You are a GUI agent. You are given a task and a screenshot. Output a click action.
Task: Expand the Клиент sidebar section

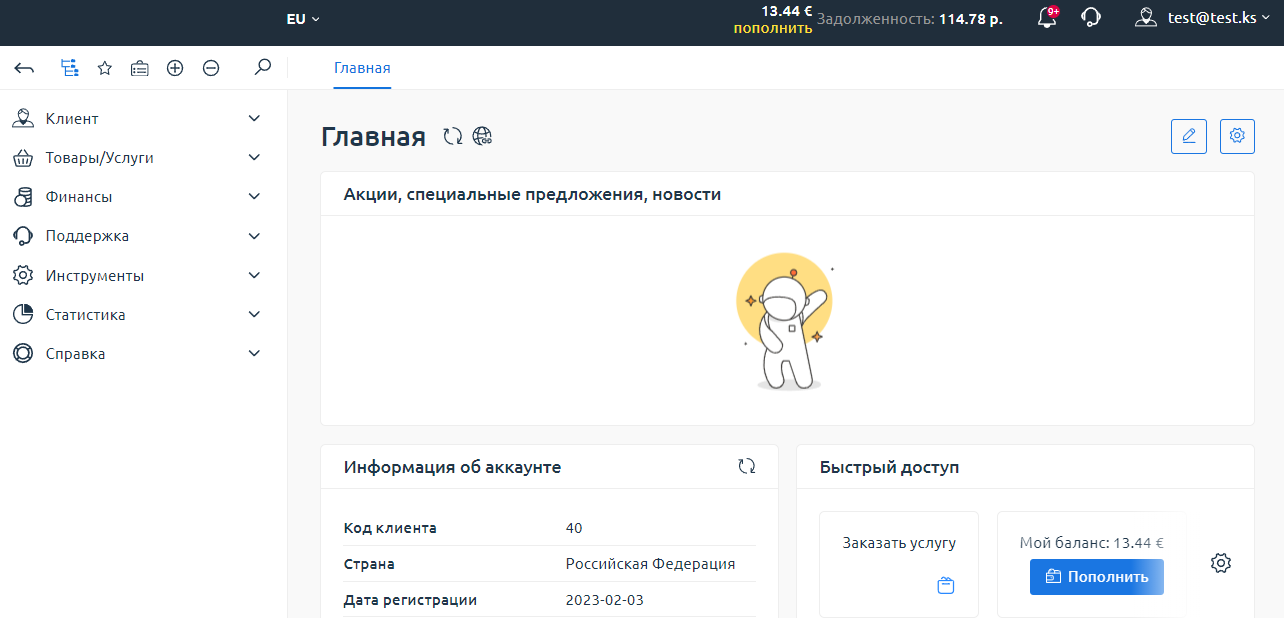136,119
